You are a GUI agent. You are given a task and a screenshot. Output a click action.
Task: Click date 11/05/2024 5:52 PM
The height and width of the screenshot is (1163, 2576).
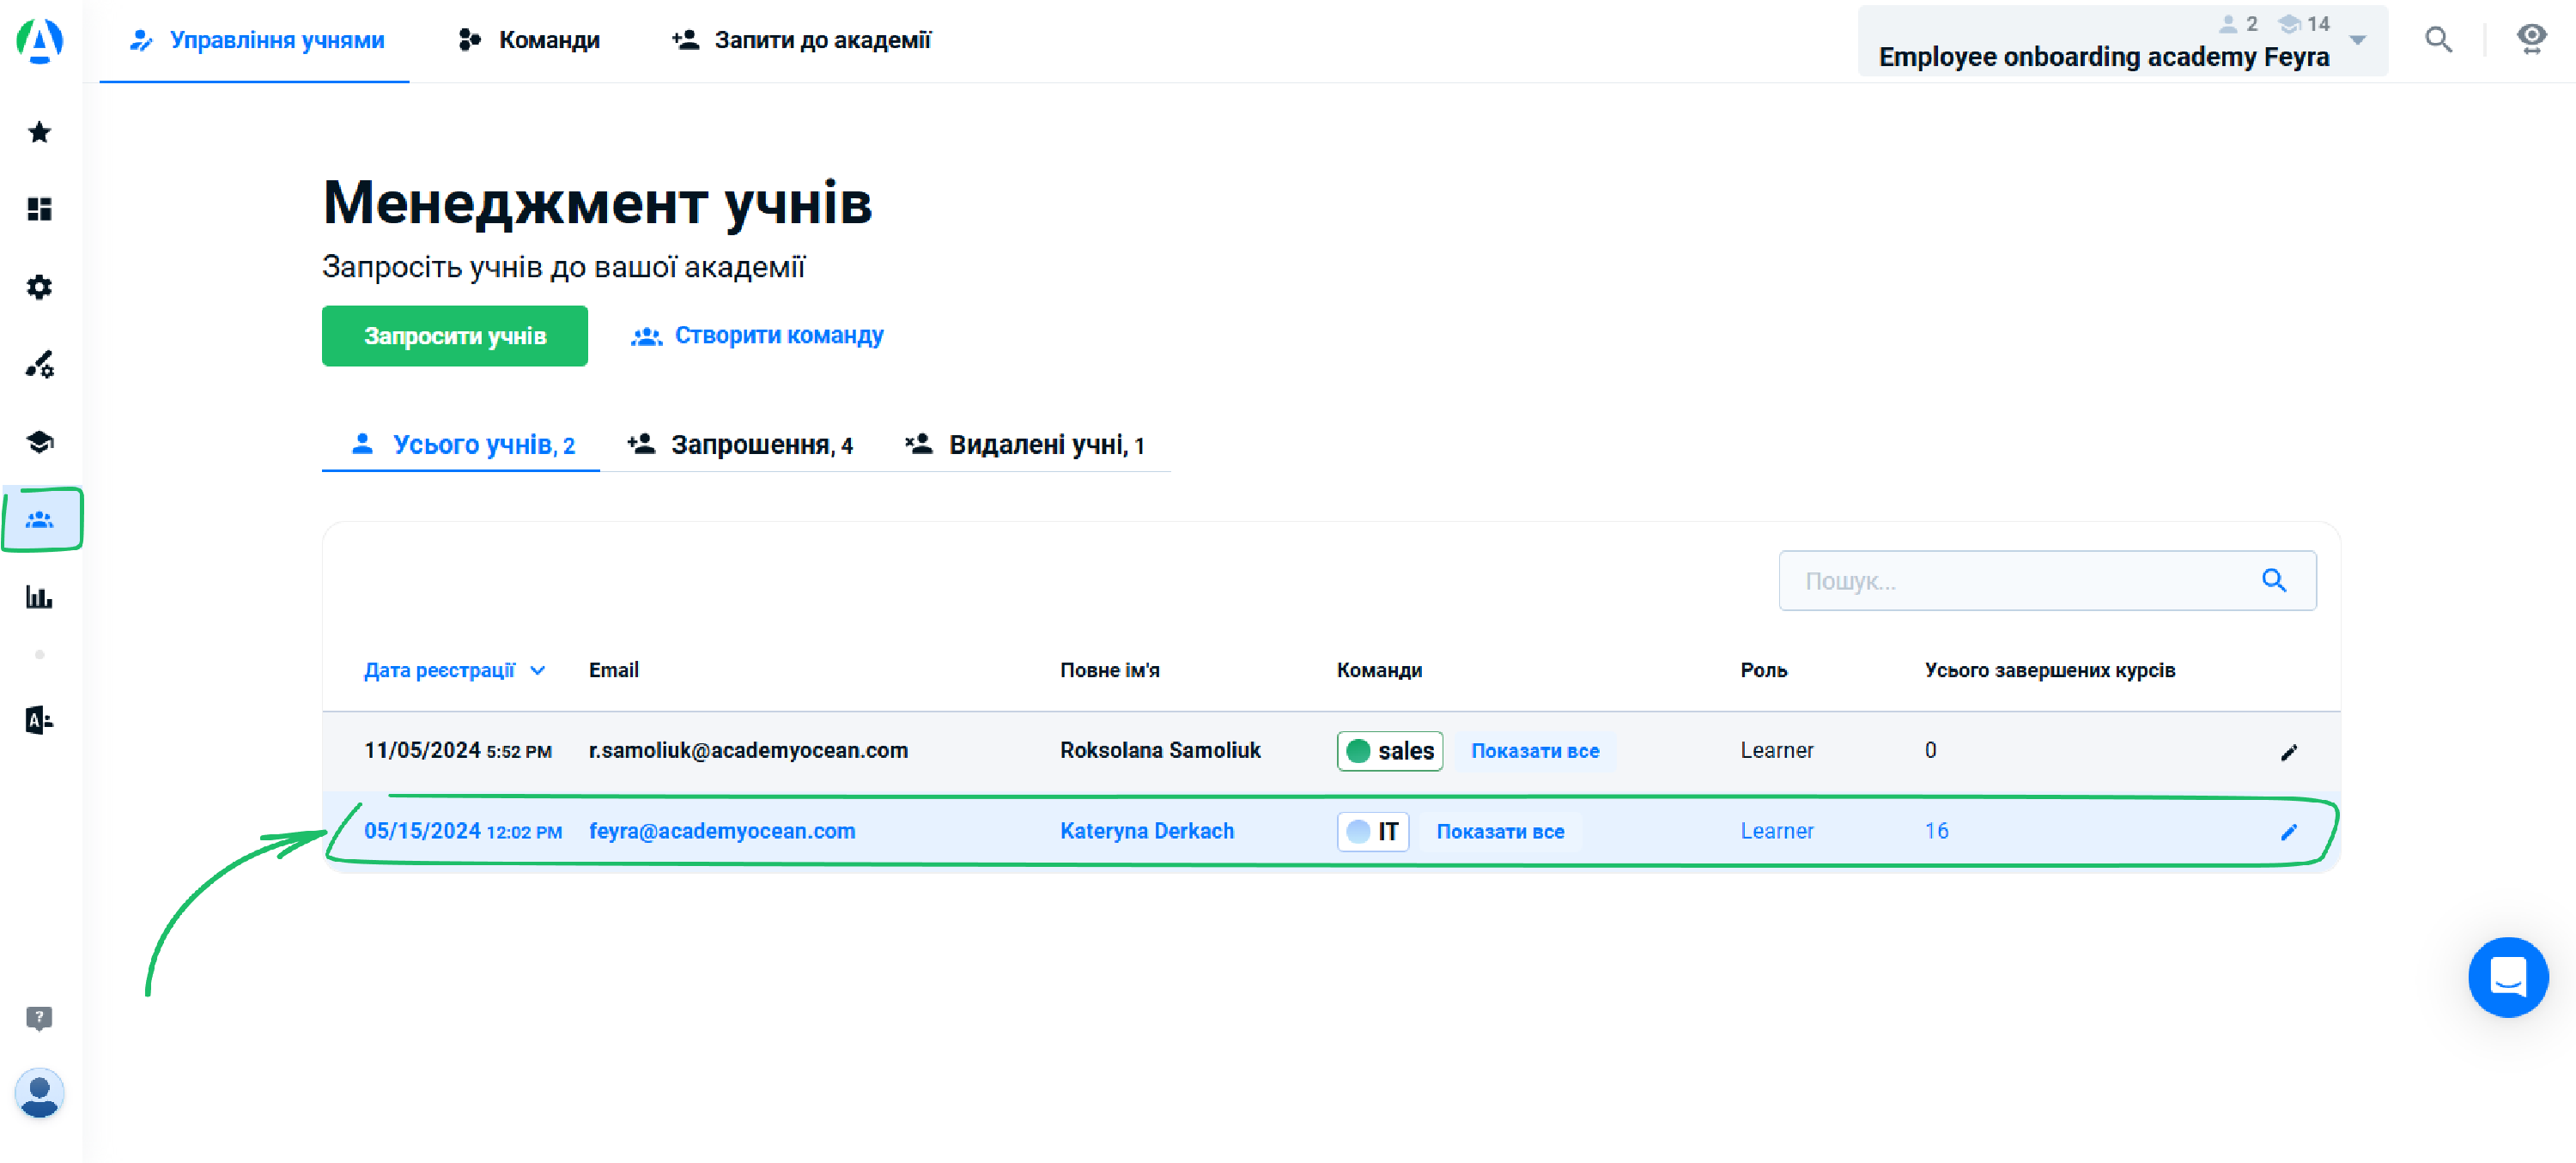(458, 750)
